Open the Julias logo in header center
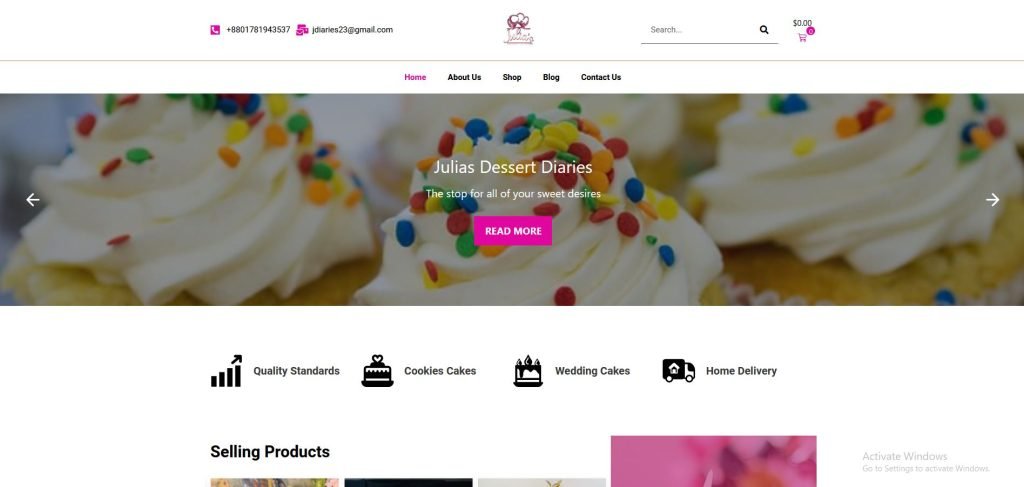 pos(519,29)
